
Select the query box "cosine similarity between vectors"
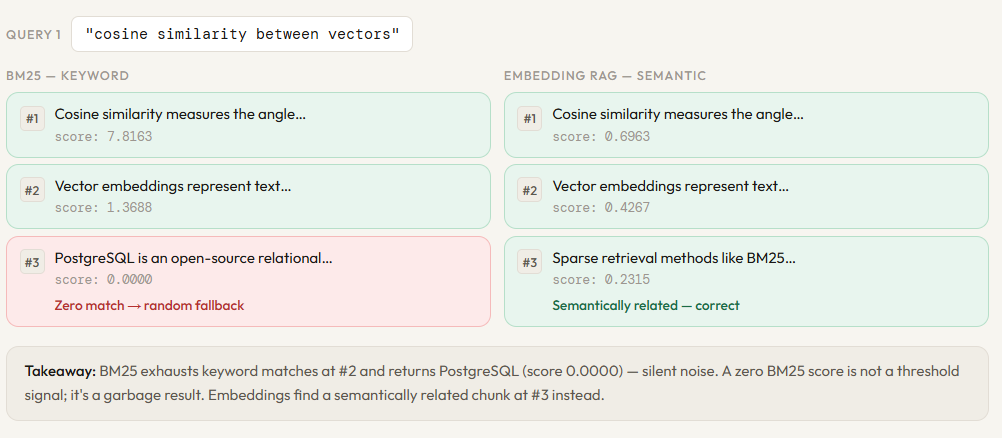pyautogui.click(x=242, y=34)
